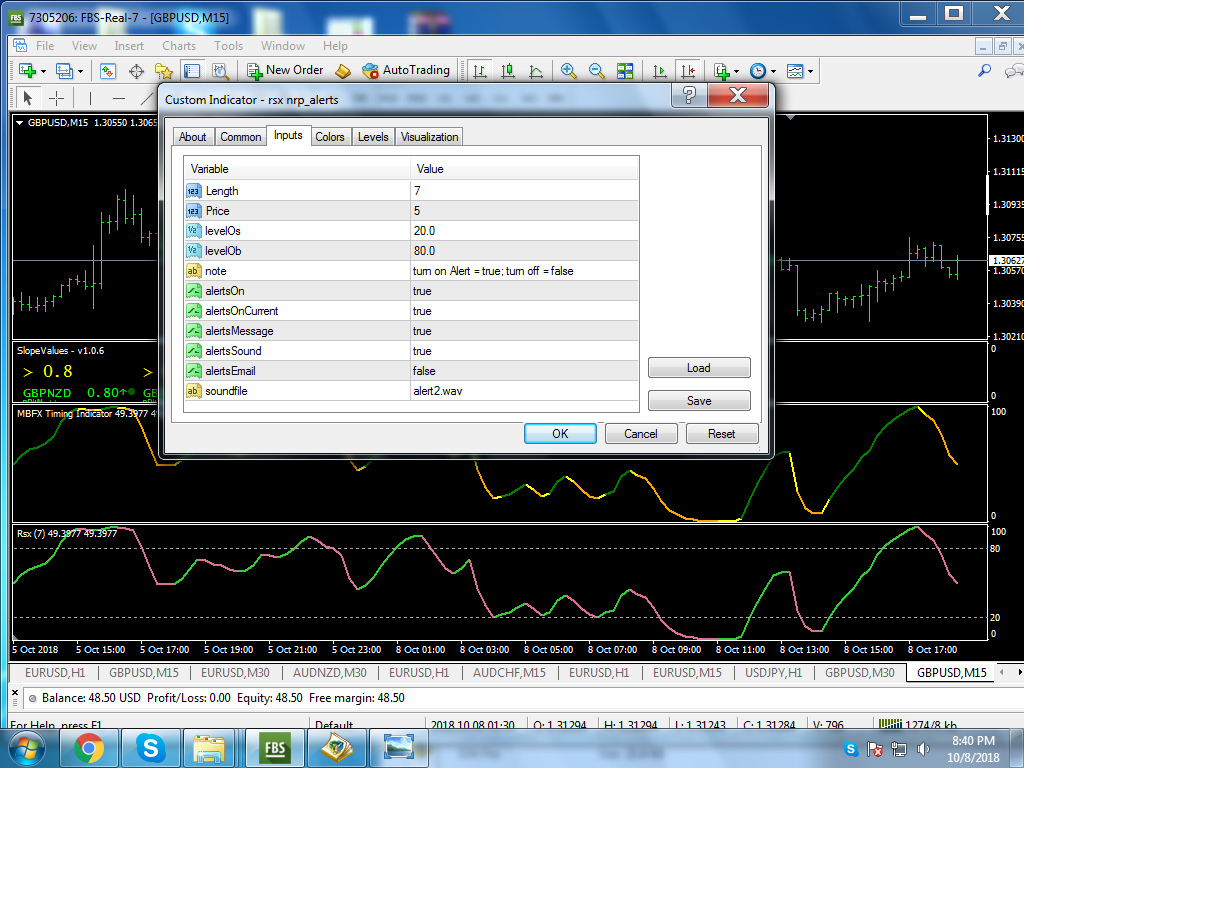Click the Tile Windows icon
The image size is (1228, 920).
pyautogui.click(x=625, y=71)
